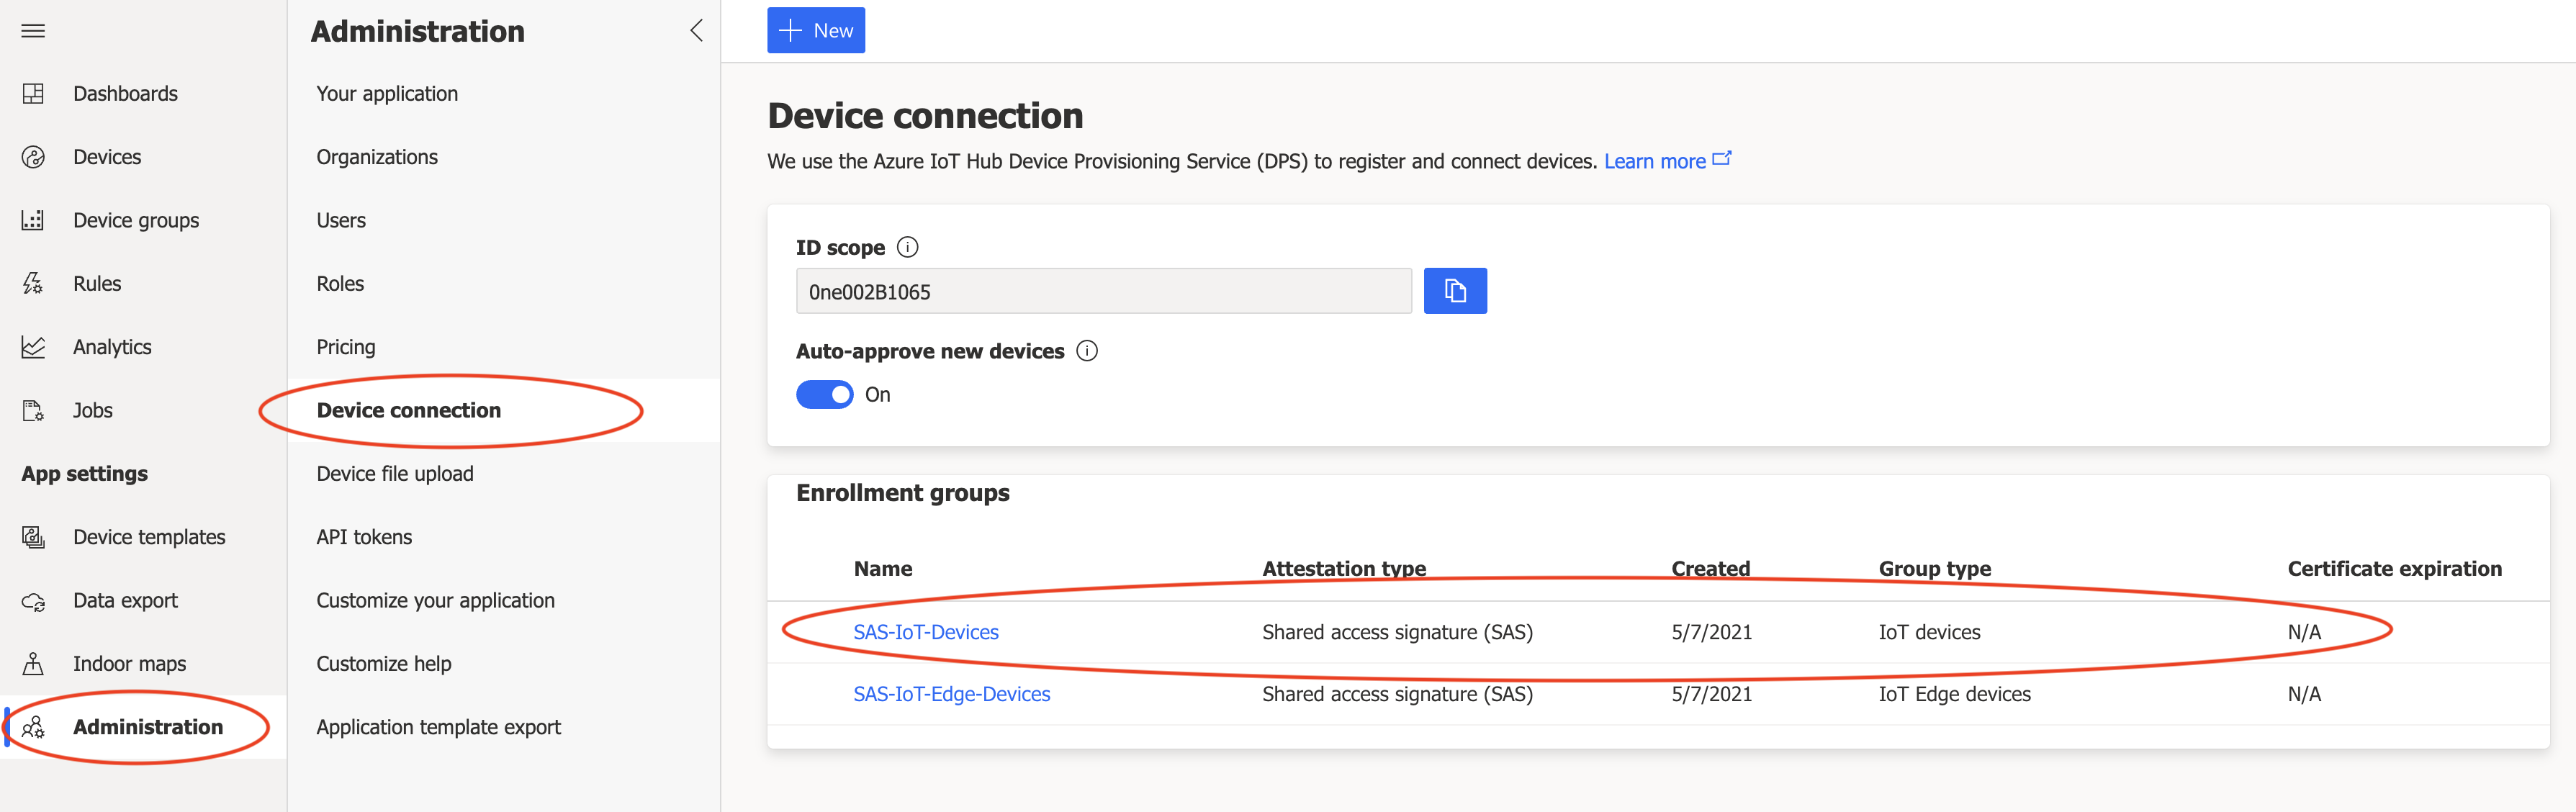The height and width of the screenshot is (812, 2576).
Task: Open Data export in sidebar
Action: click(125, 601)
